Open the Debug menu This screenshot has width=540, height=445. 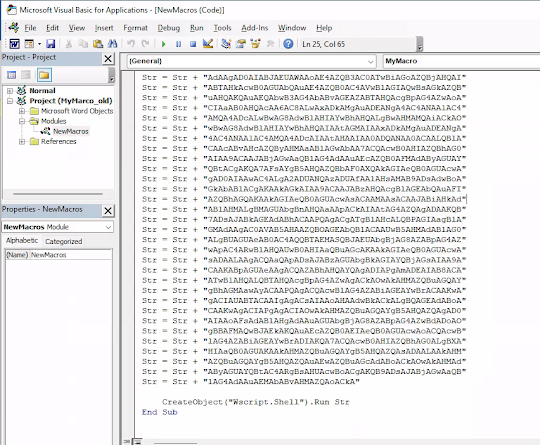[x=168, y=28]
